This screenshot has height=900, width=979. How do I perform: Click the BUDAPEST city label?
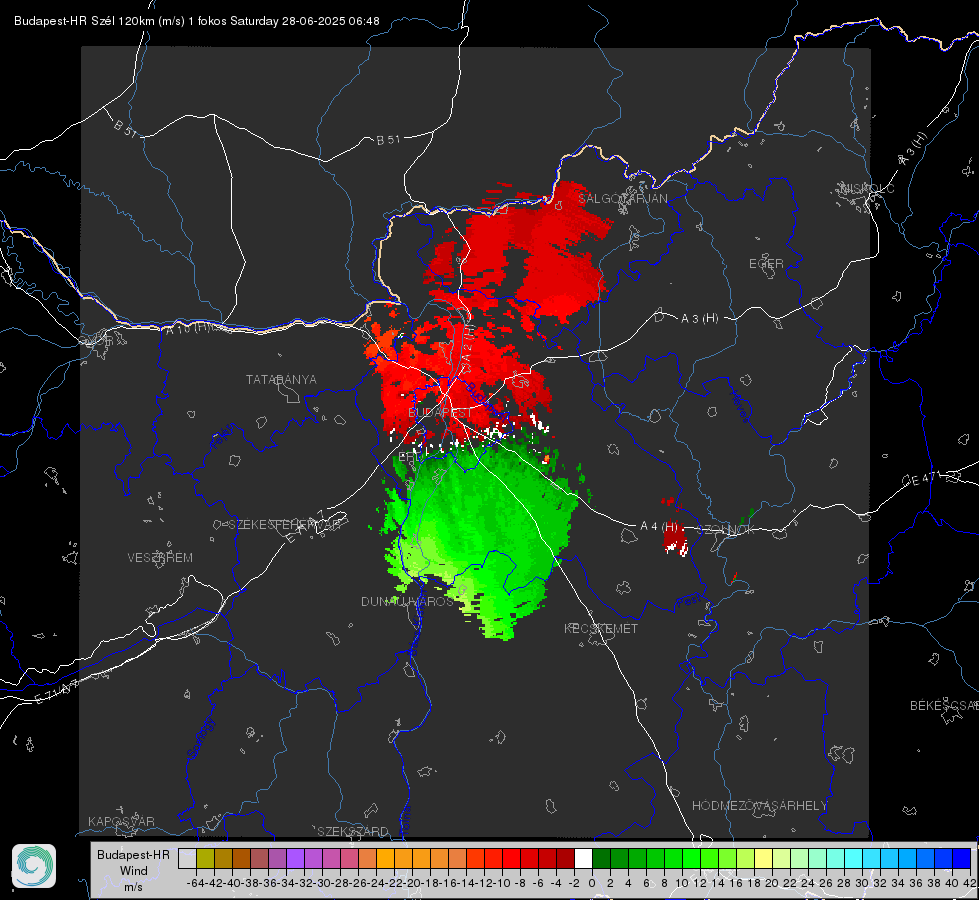[440, 413]
